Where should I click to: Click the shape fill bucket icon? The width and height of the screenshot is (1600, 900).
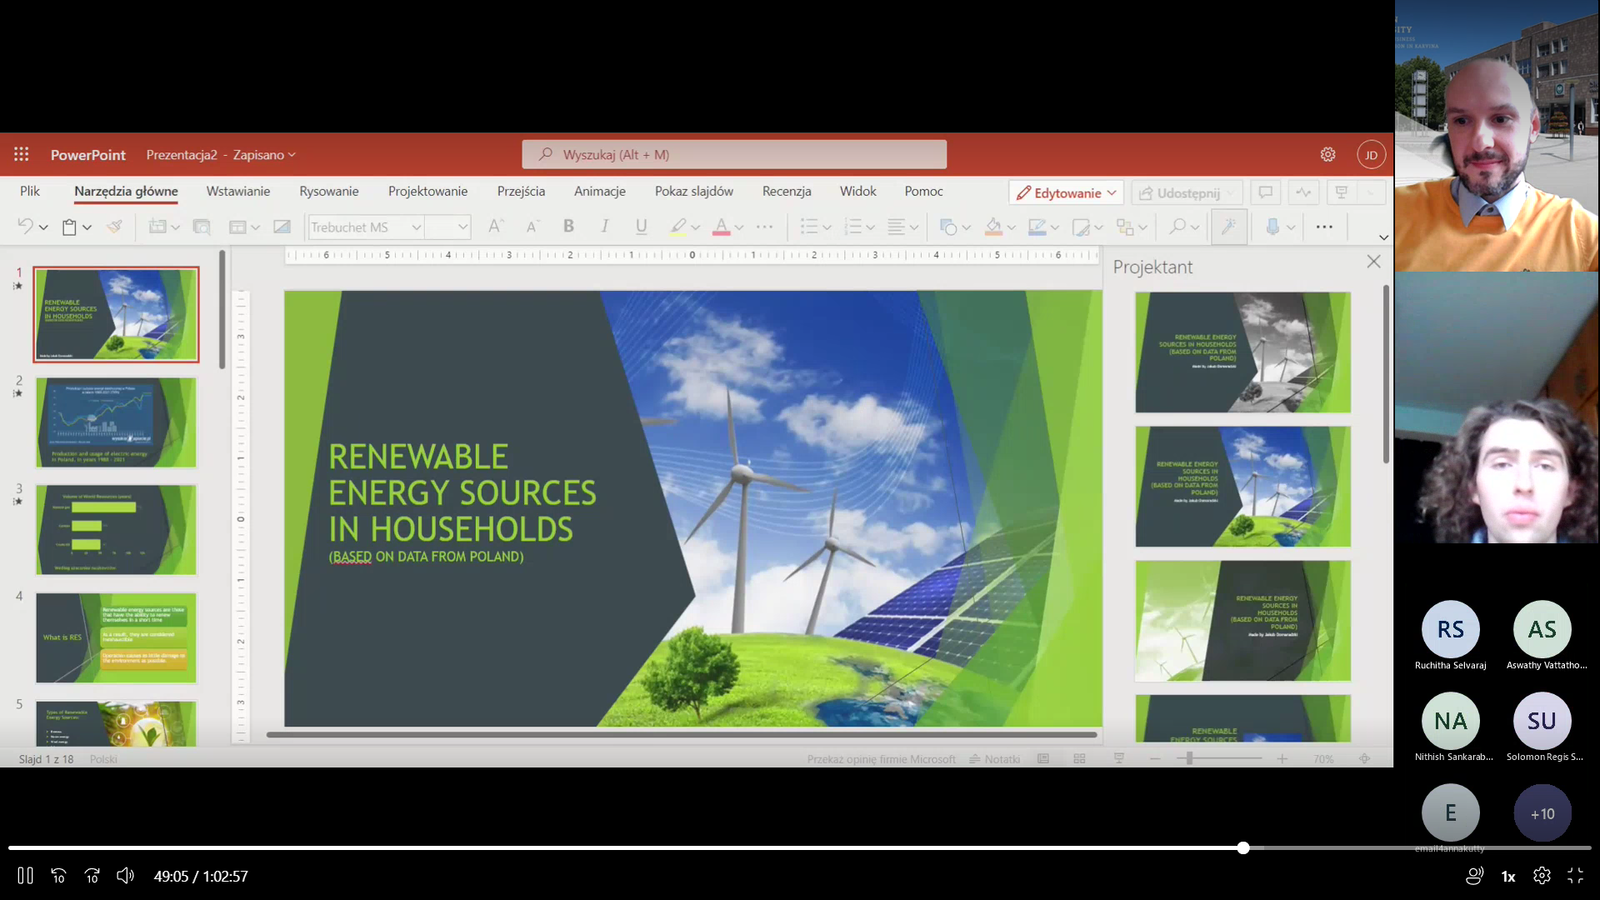click(993, 227)
